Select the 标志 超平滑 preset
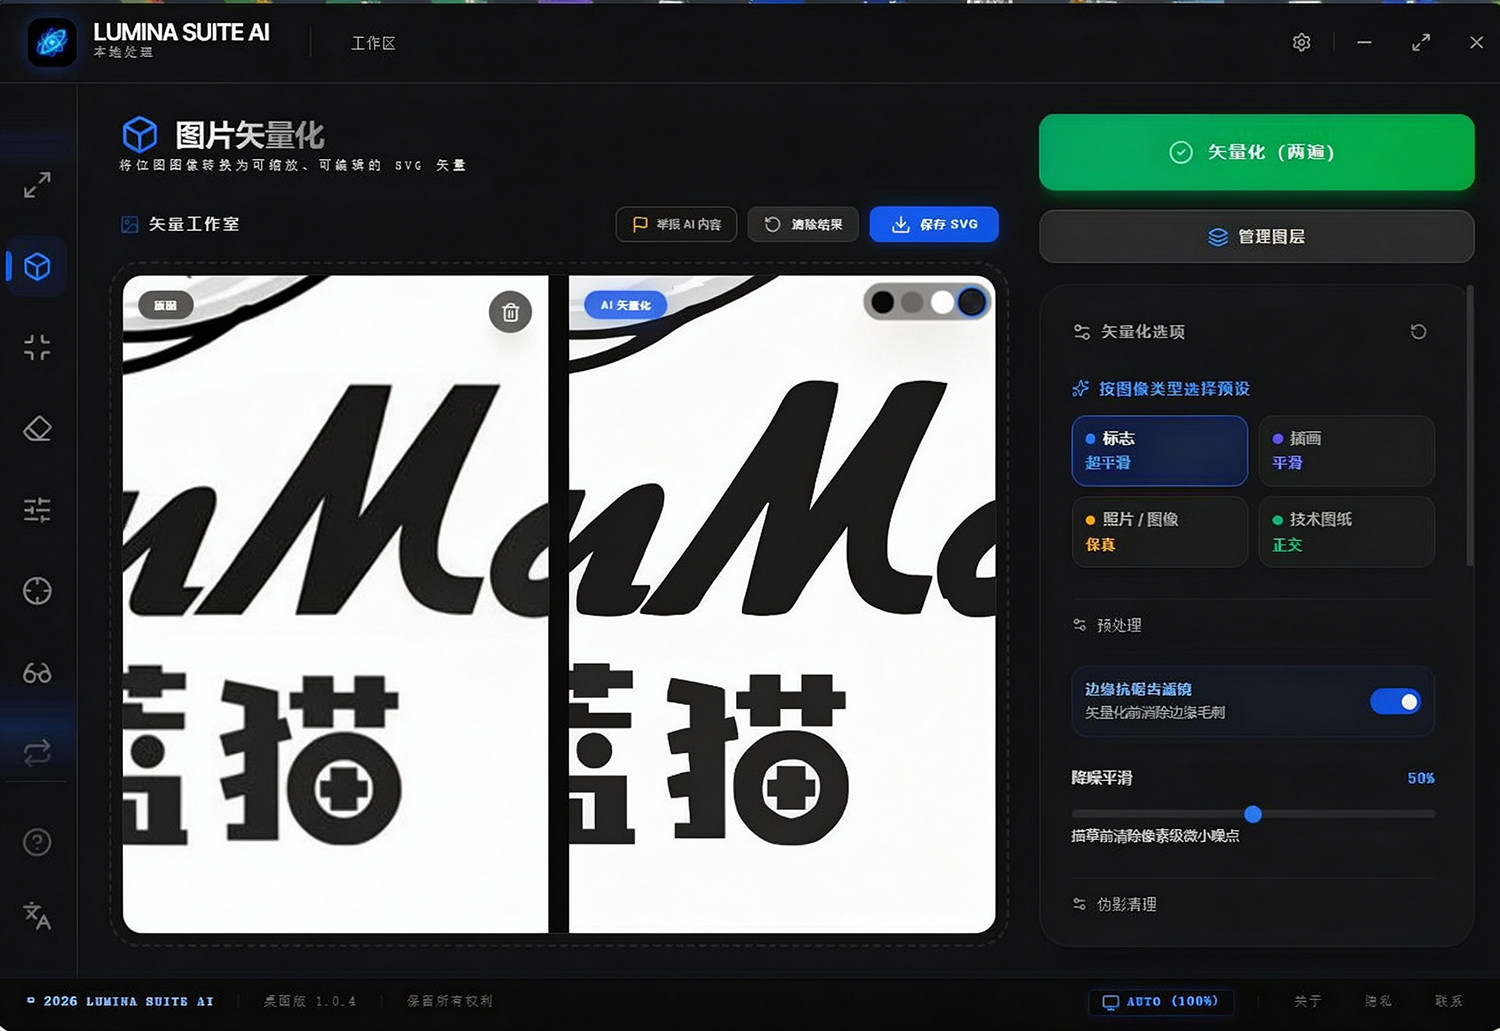 (x=1160, y=451)
